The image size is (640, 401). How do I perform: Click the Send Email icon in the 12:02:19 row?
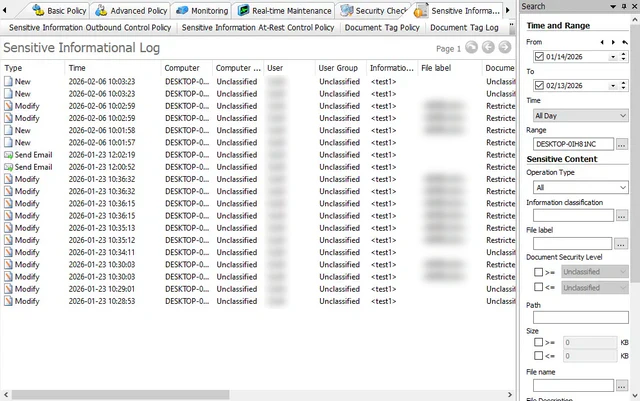coord(9,155)
